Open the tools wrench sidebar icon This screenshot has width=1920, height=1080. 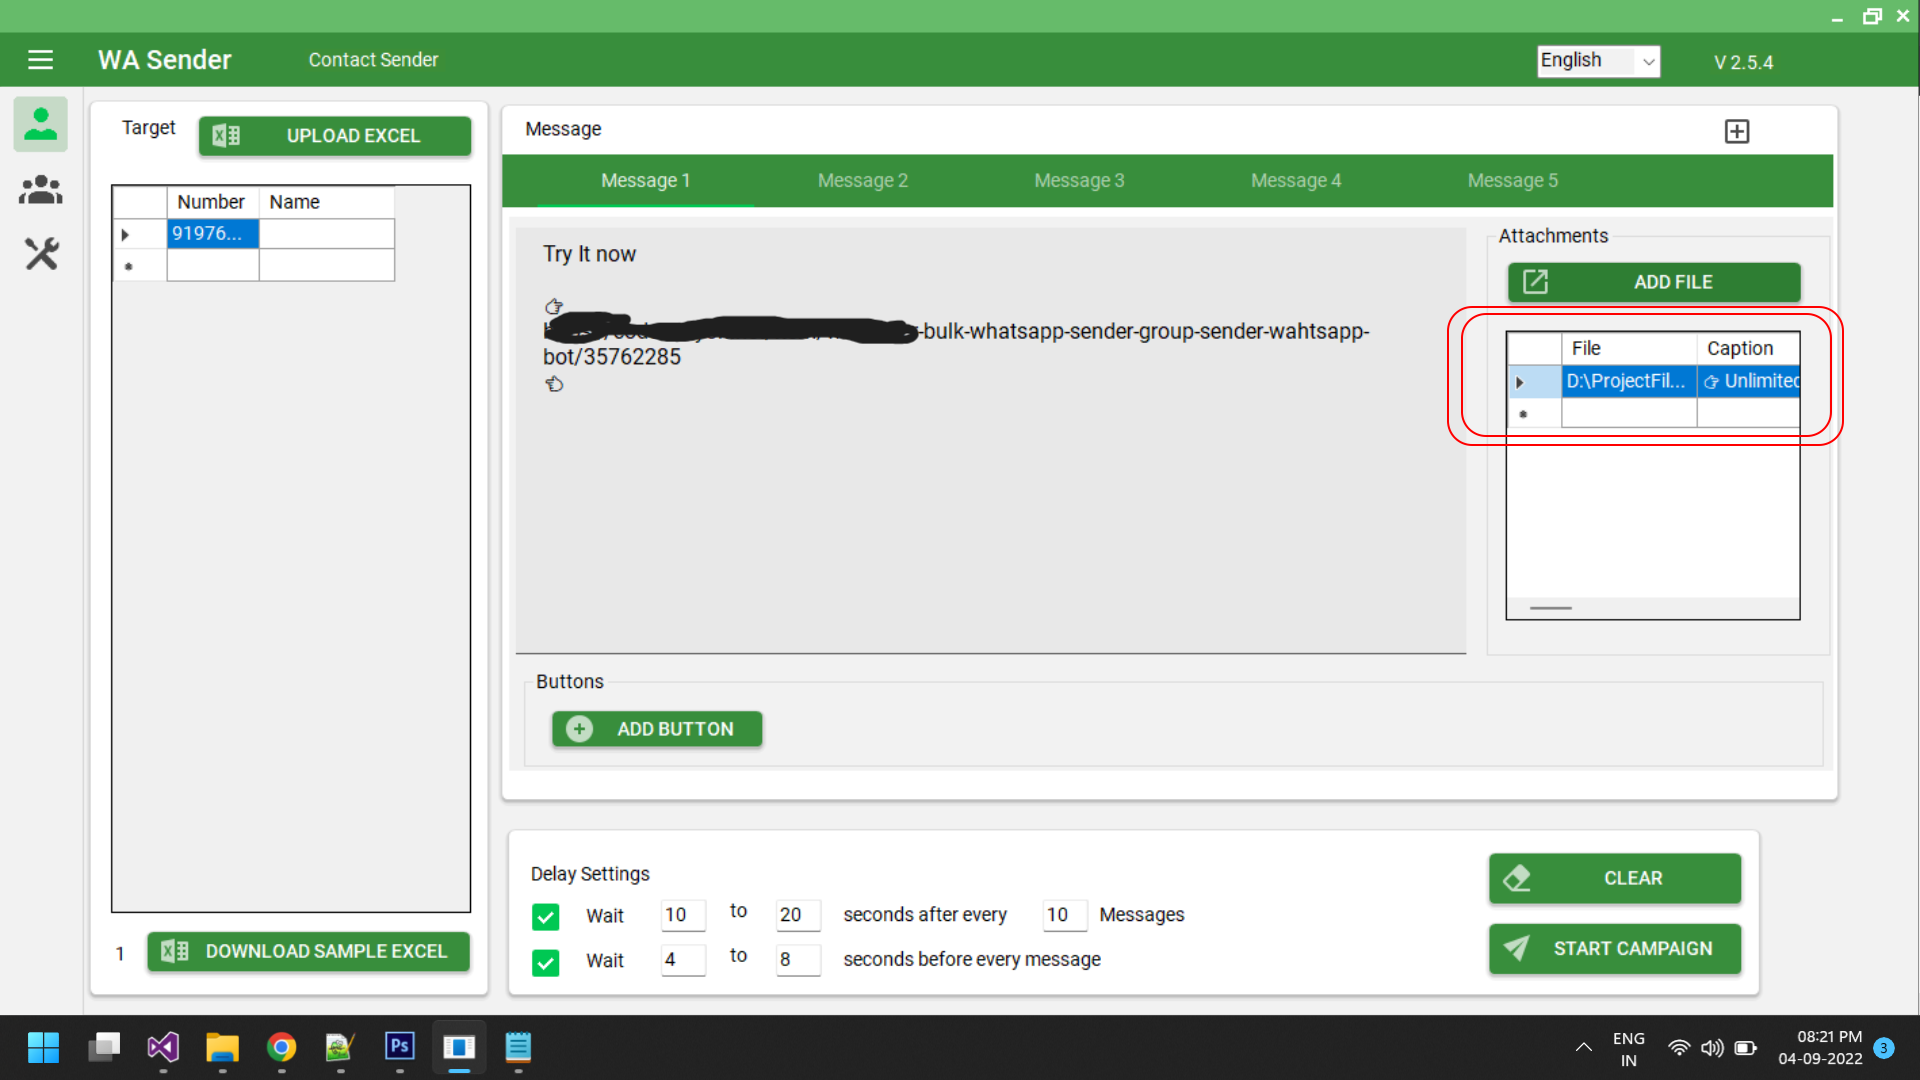41,254
